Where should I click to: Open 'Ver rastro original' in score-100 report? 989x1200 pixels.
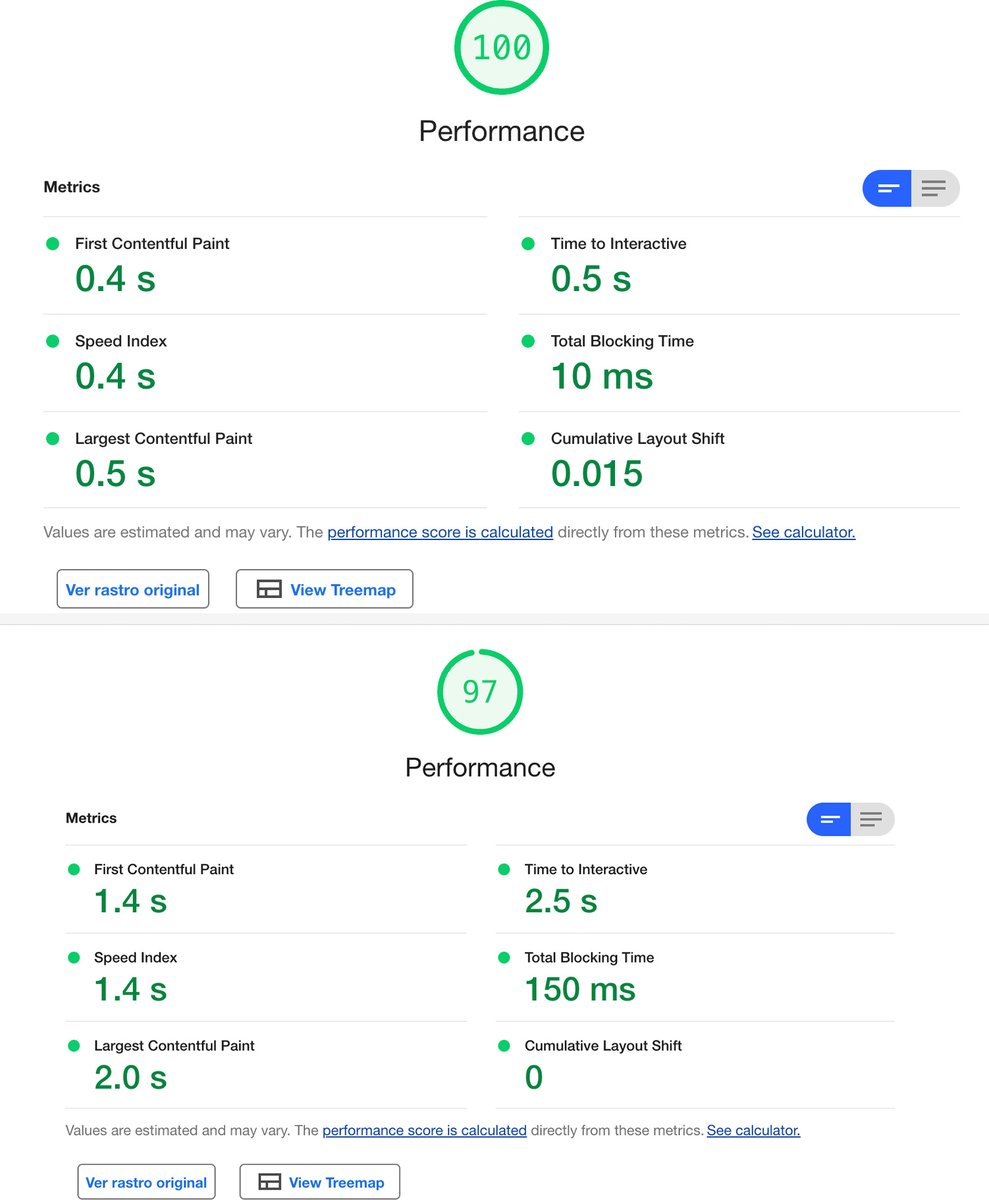[x=133, y=590]
